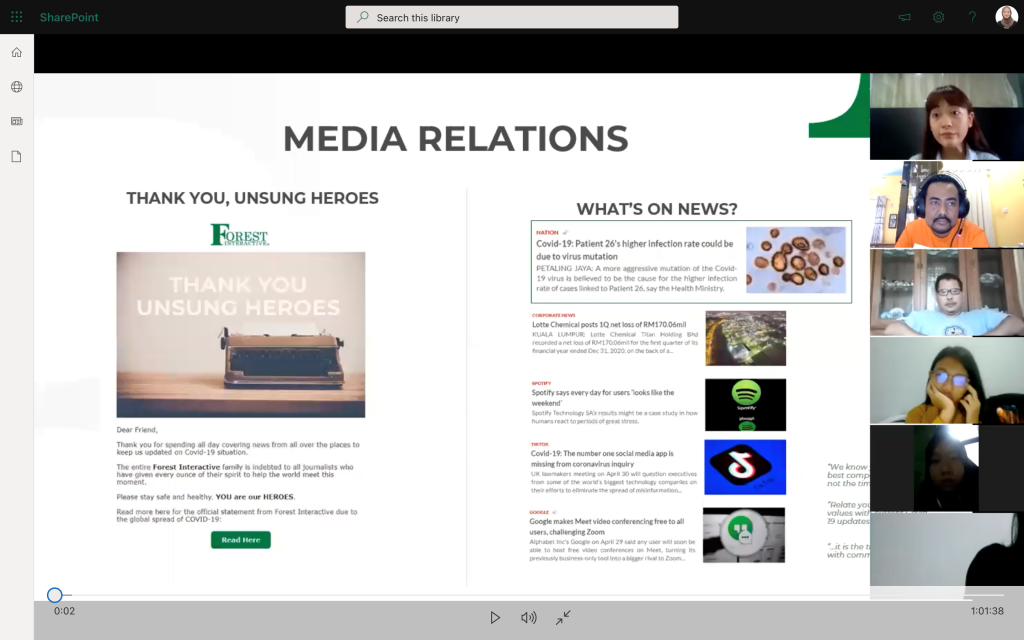The image size is (1024, 640).
Task: Open the Settings gear
Action: (x=938, y=17)
